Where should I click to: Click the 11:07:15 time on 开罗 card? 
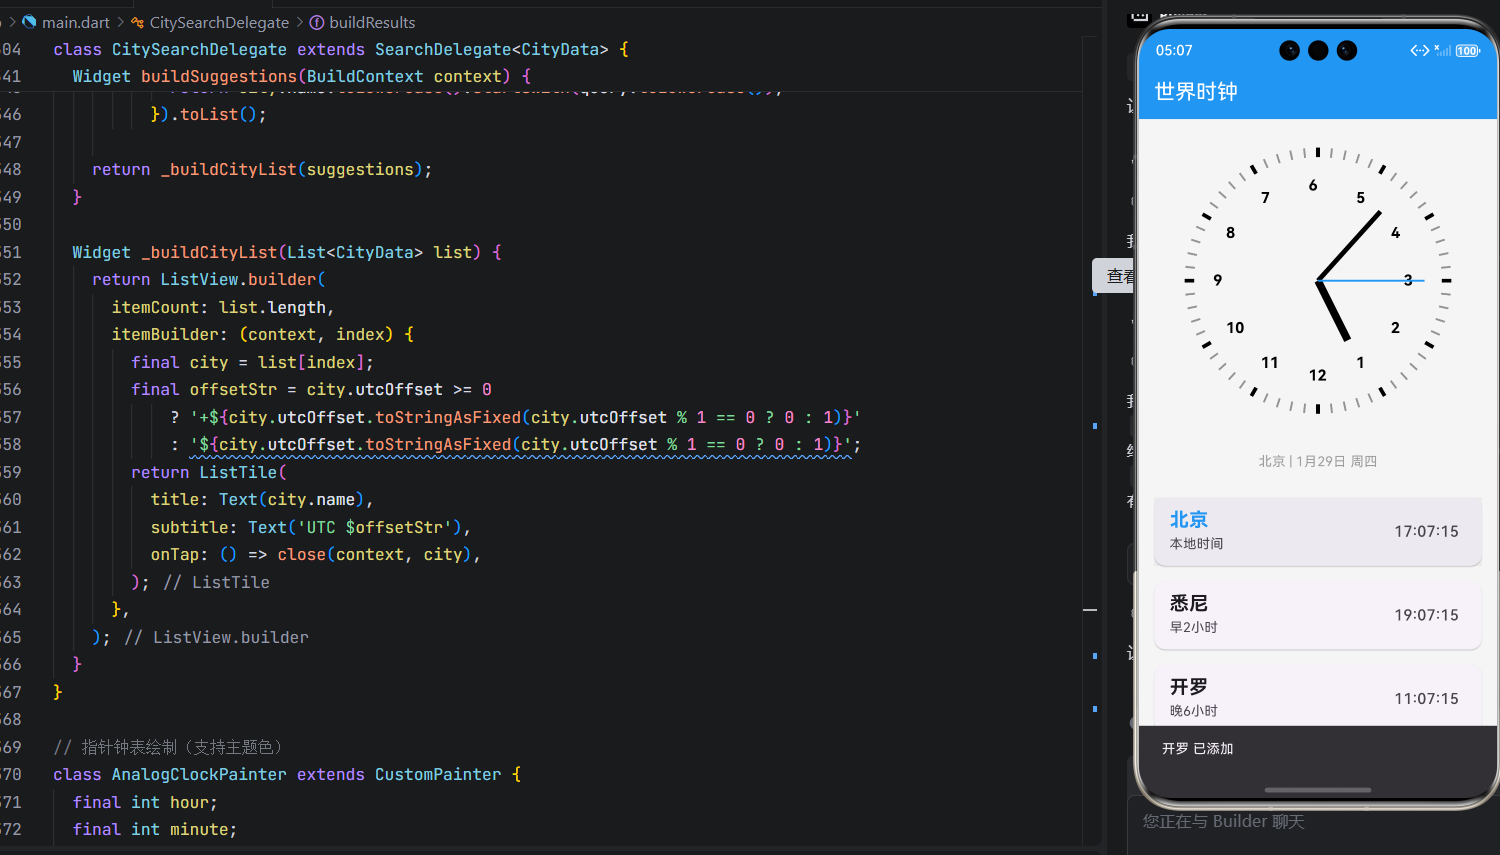click(x=1426, y=699)
